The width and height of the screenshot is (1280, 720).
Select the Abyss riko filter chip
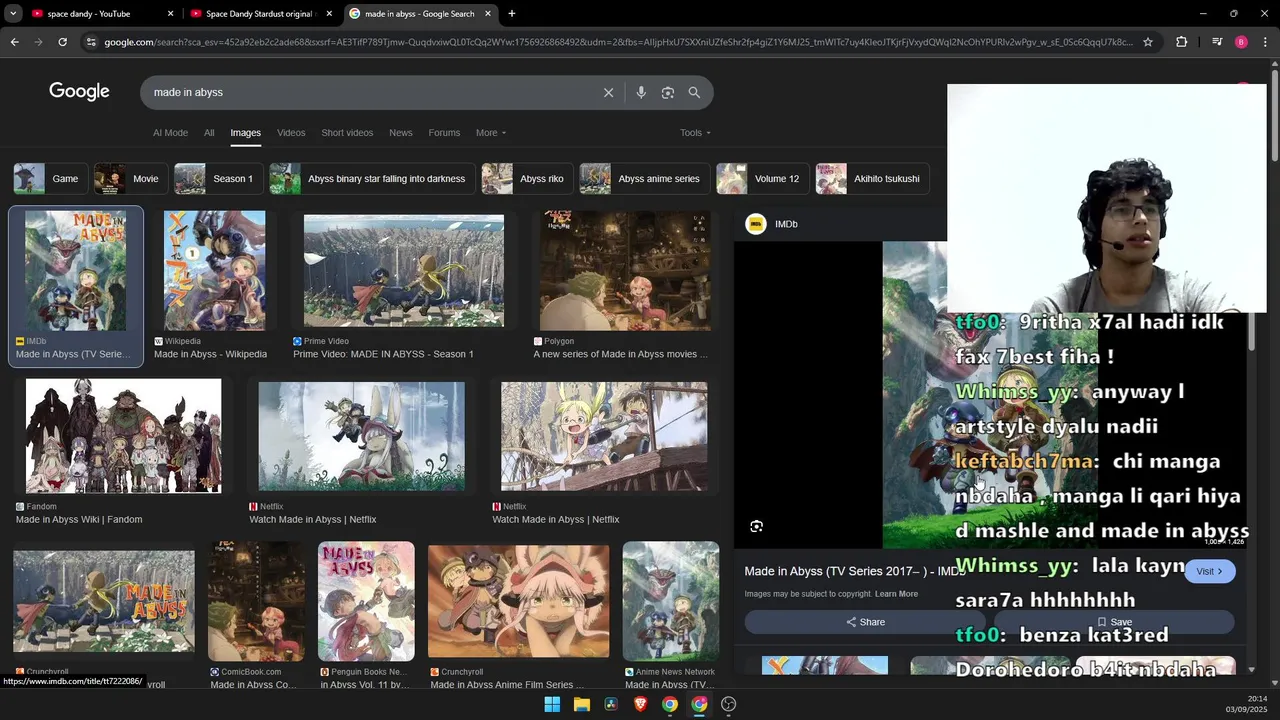coord(527,179)
